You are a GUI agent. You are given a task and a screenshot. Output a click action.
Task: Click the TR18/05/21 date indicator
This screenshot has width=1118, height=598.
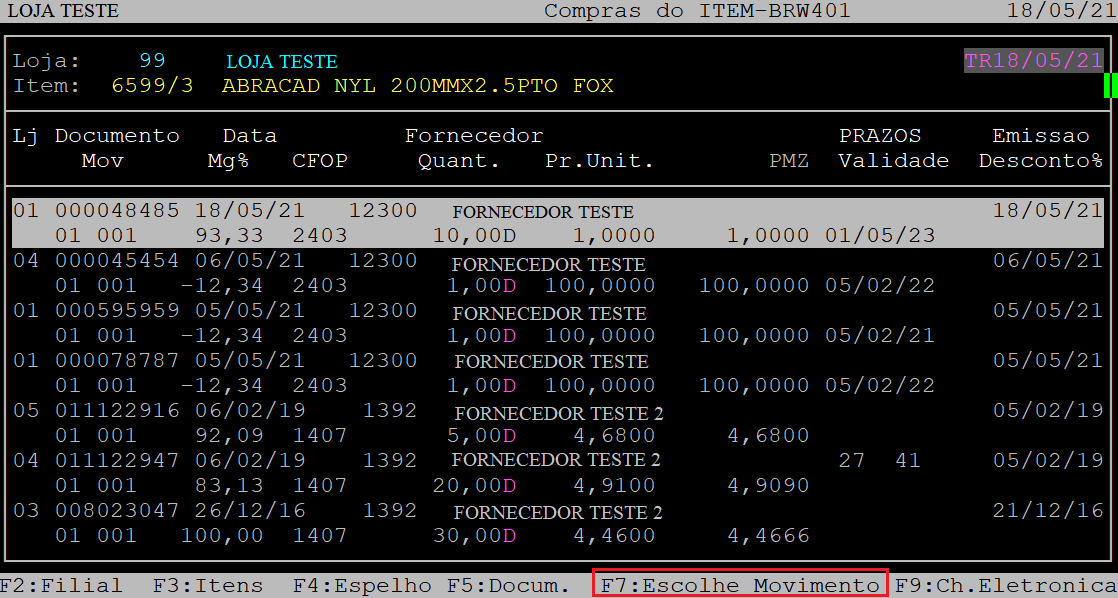[x=1033, y=61]
